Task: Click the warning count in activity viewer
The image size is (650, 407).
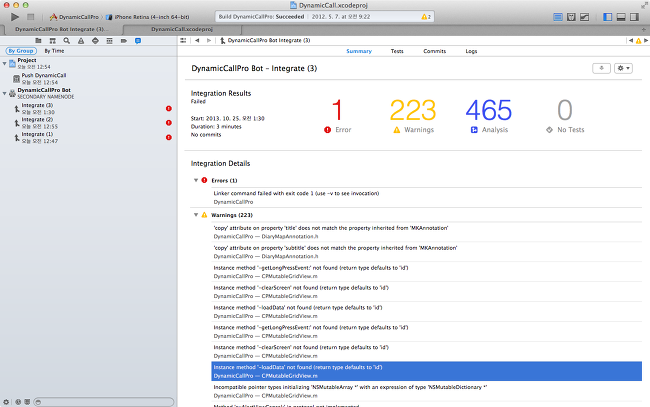Action: click(426, 17)
